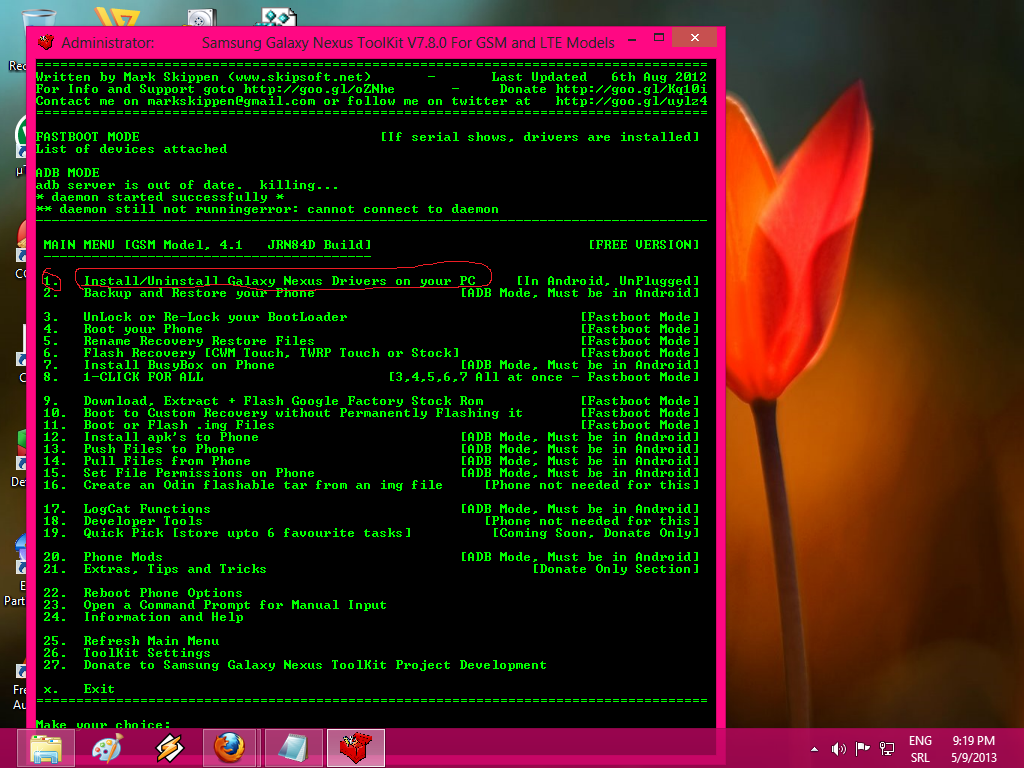Open the Action Center flag icon

coord(862,748)
